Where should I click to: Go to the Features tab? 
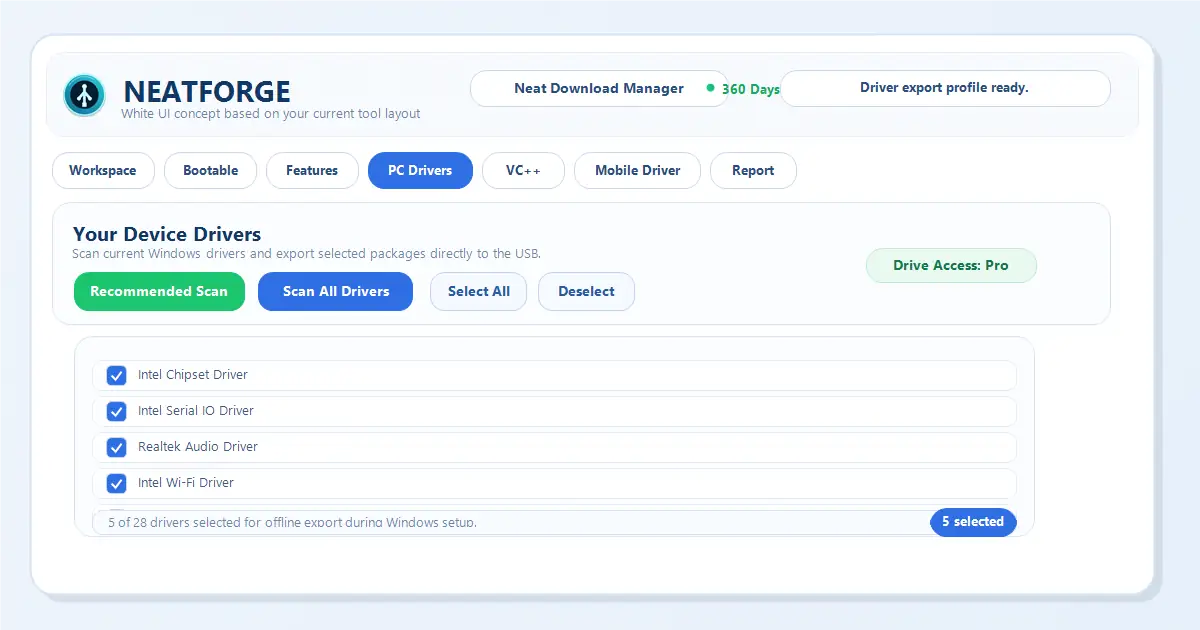pos(312,171)
